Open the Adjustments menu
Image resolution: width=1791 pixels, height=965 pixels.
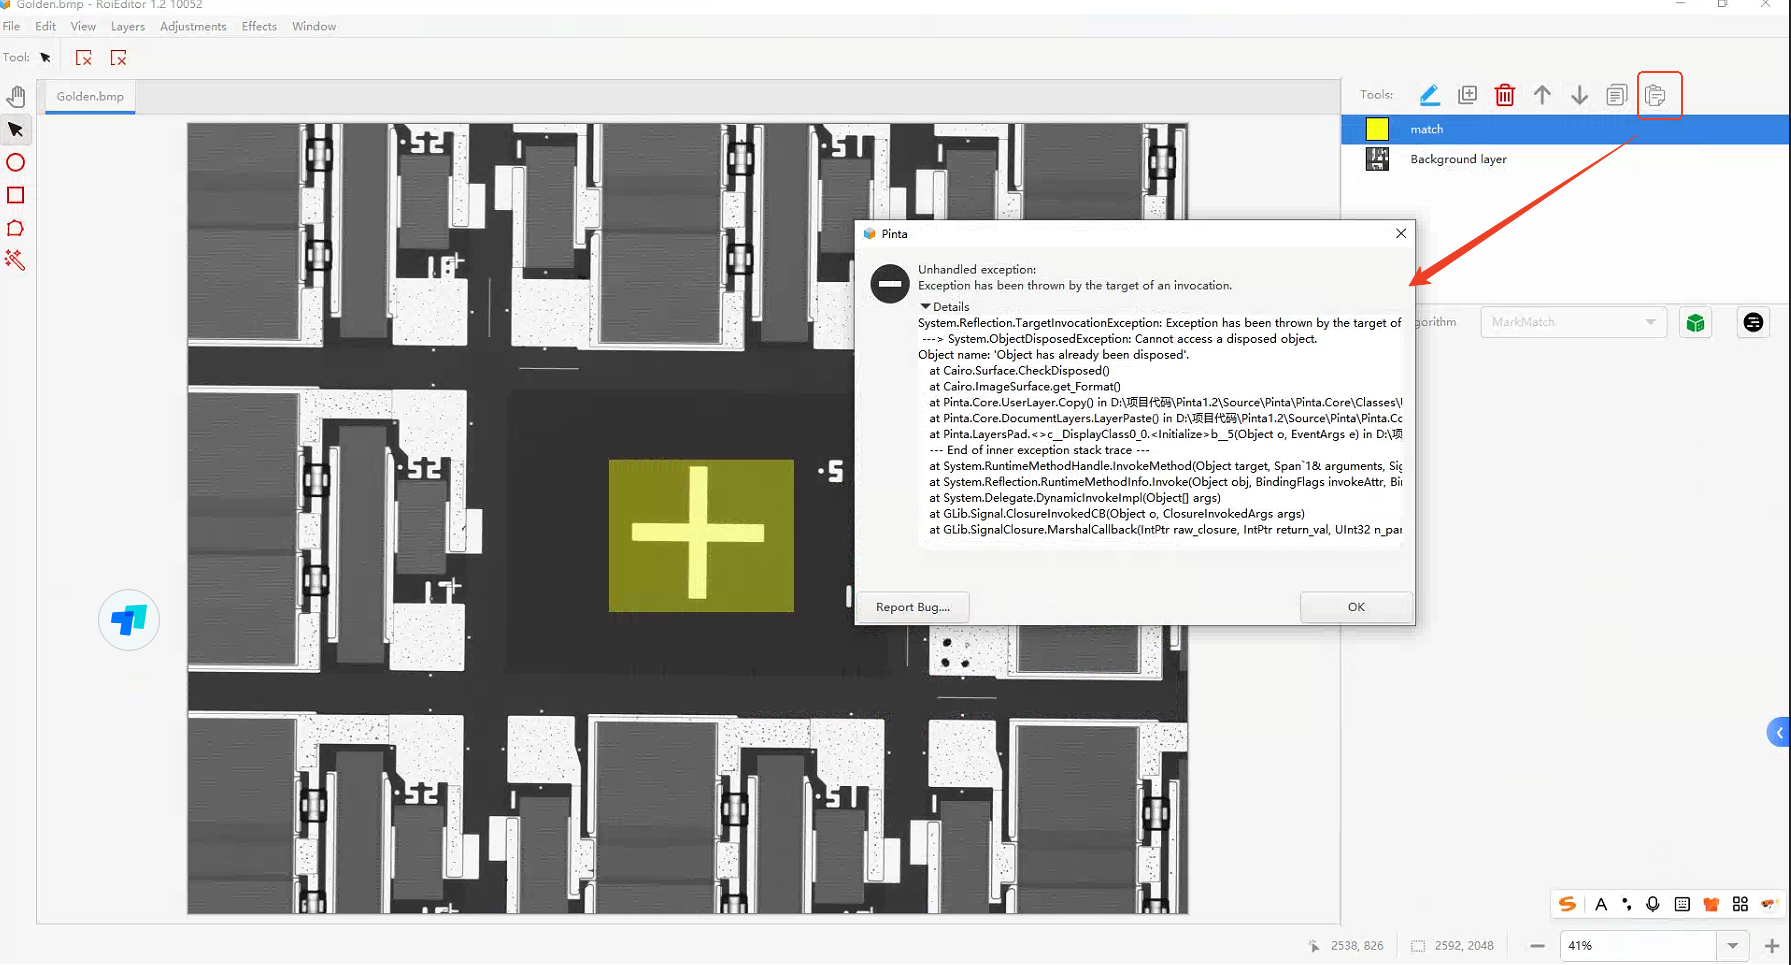(193, 26)
